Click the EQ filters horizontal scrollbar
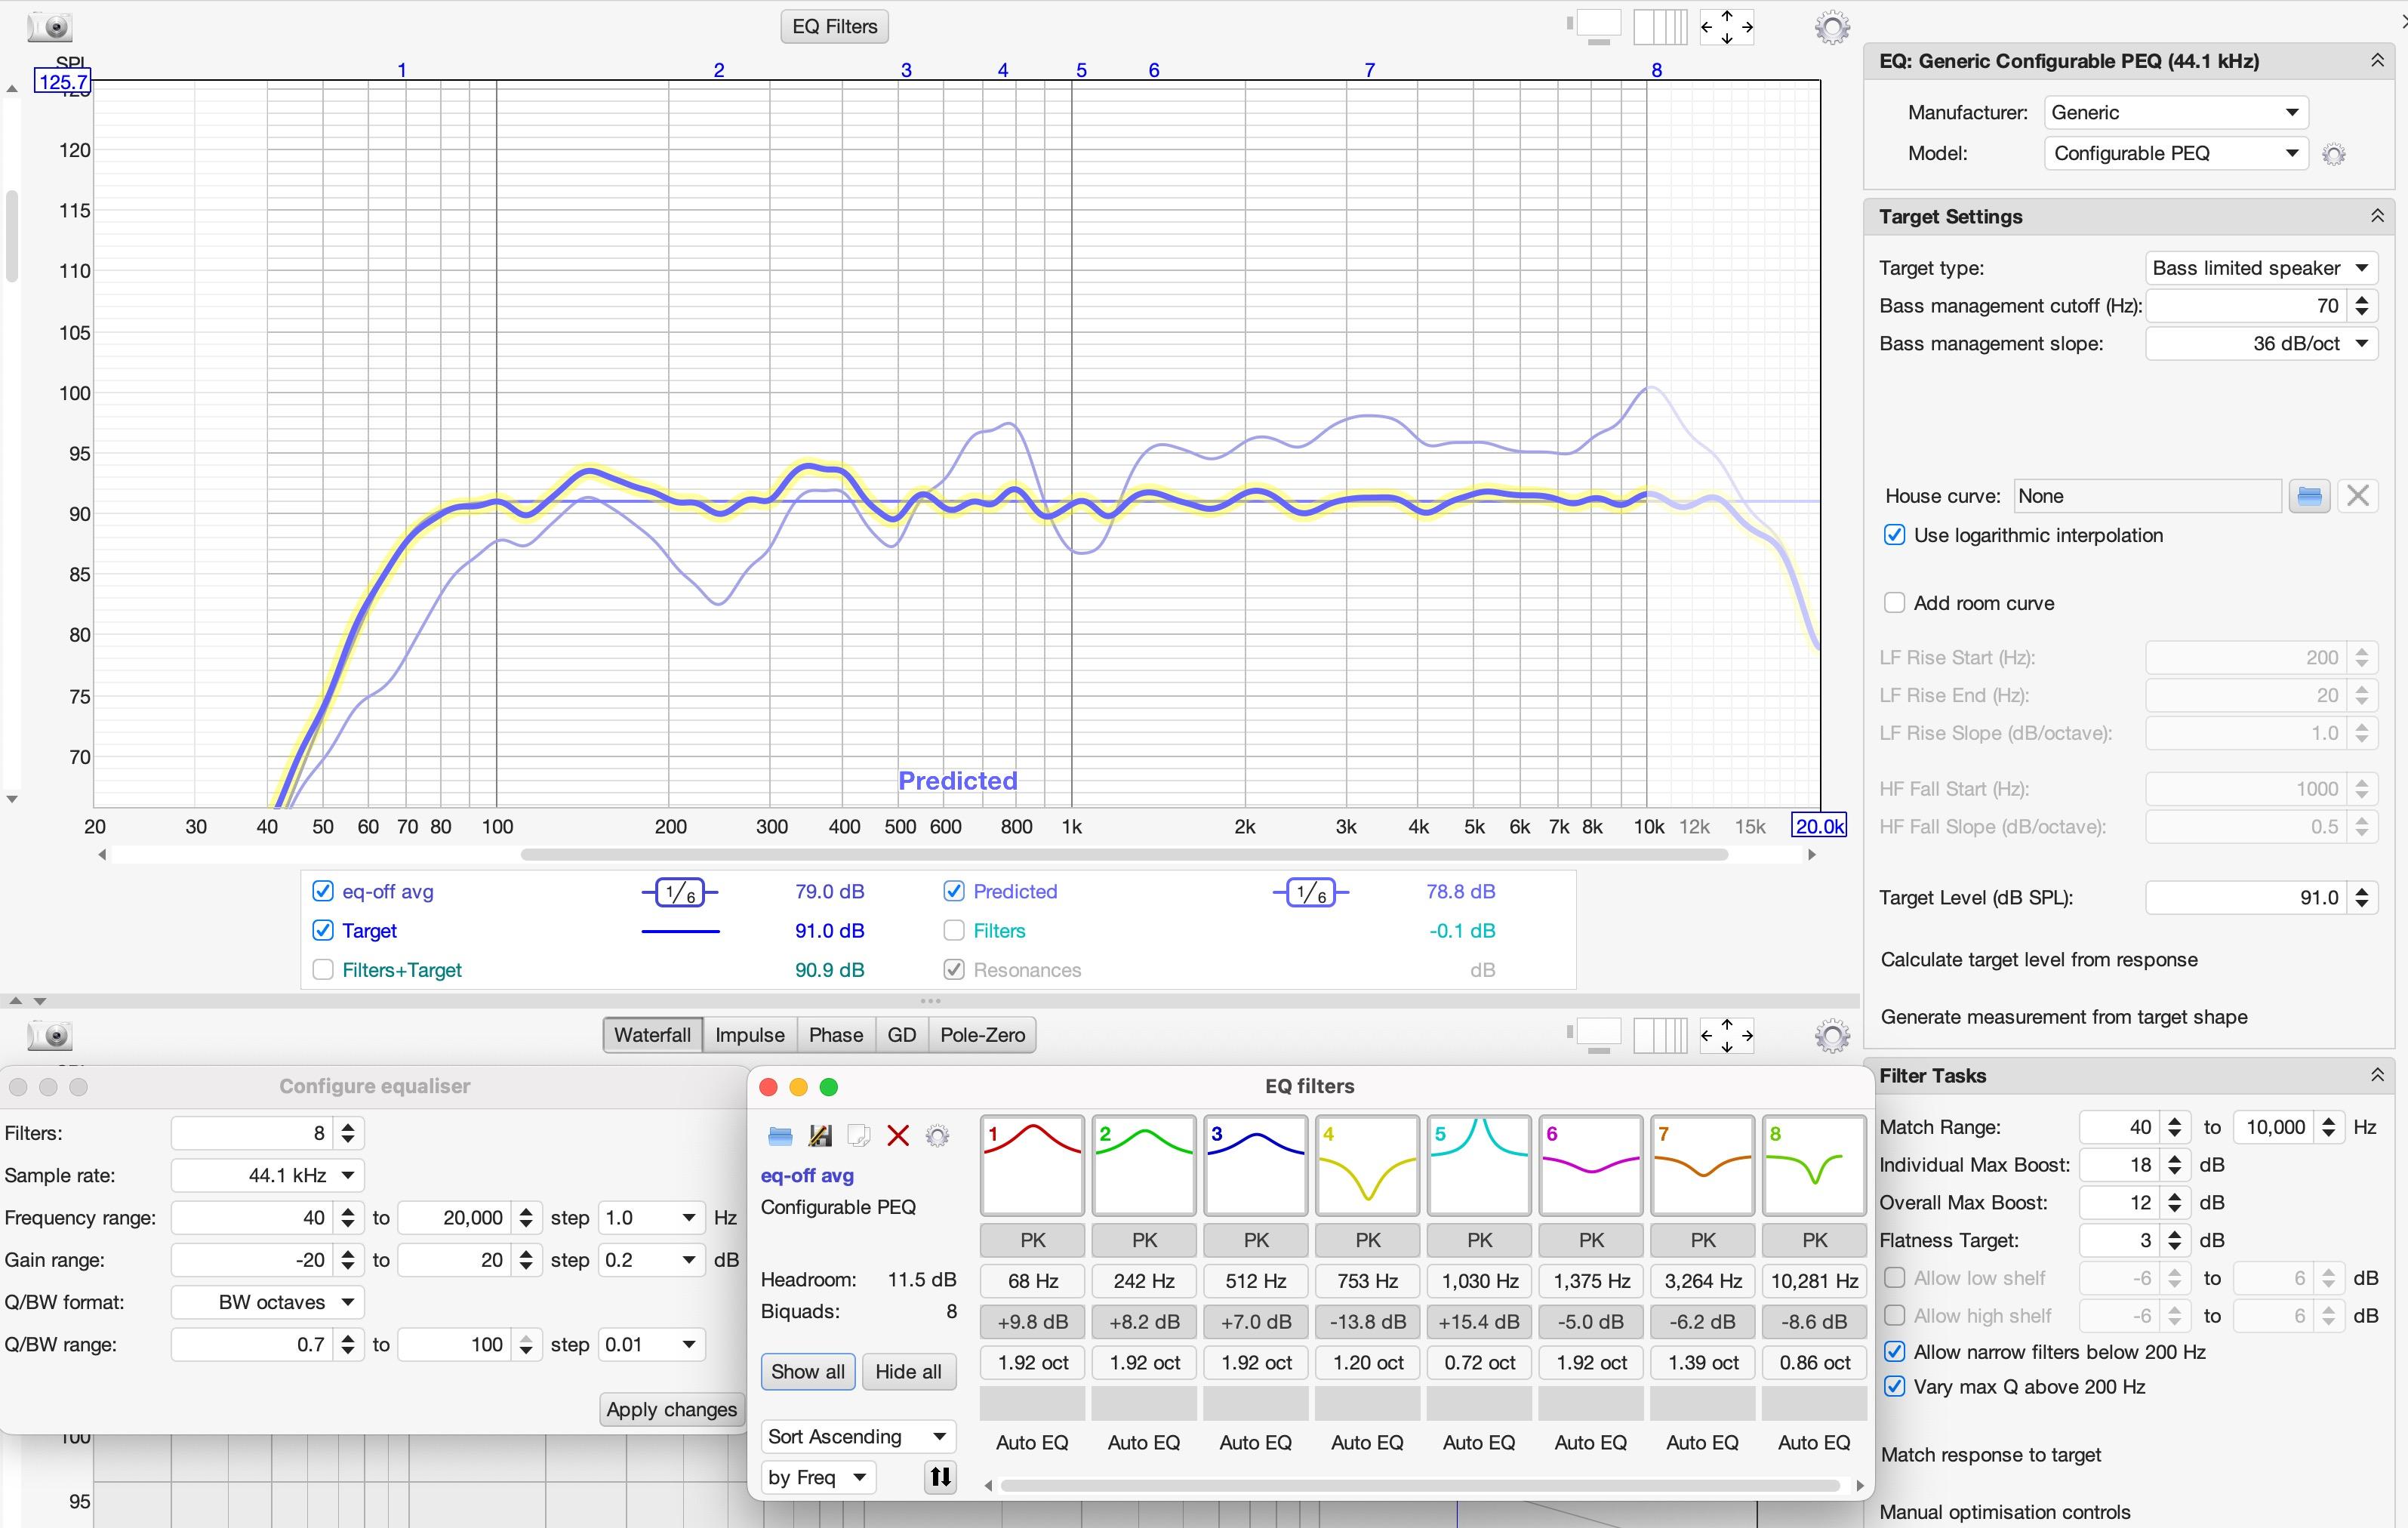The height and width of the screenshot is (1528, 2408). point(1420,1486)
